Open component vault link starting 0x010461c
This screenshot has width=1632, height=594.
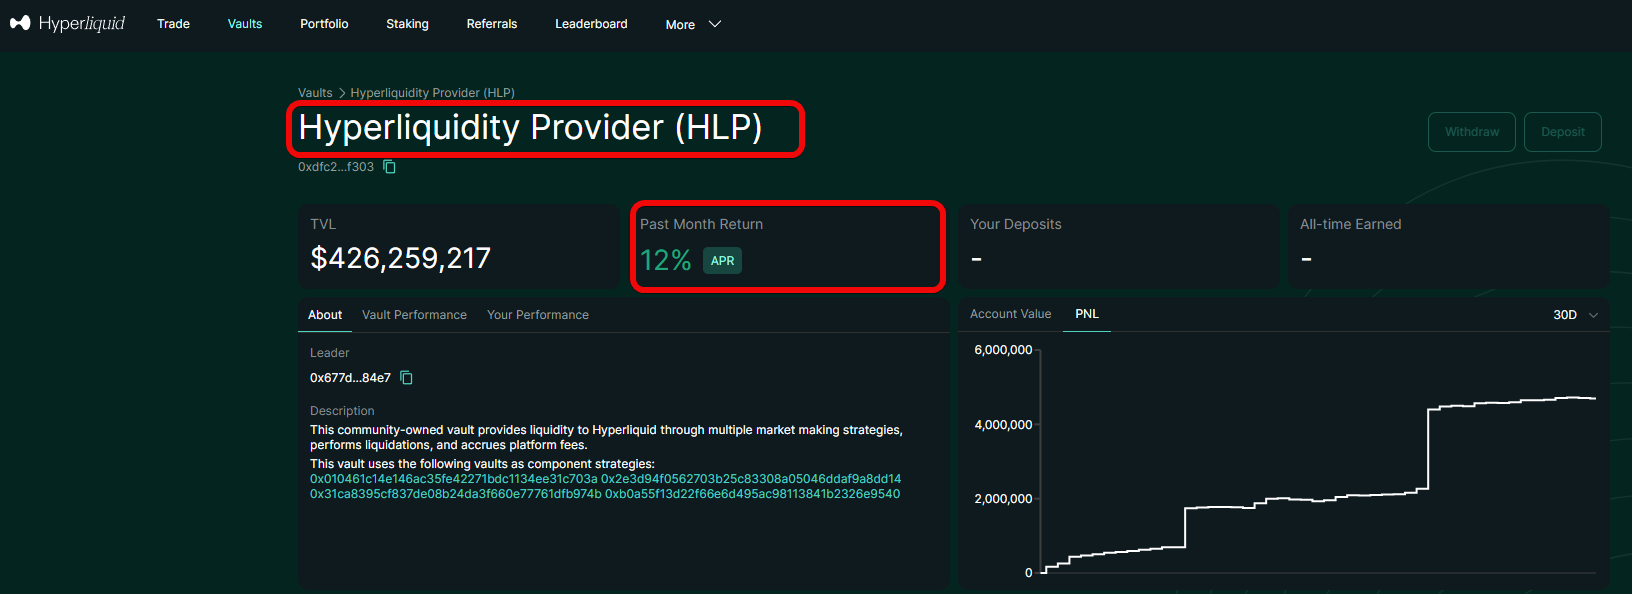click(453, 479)
